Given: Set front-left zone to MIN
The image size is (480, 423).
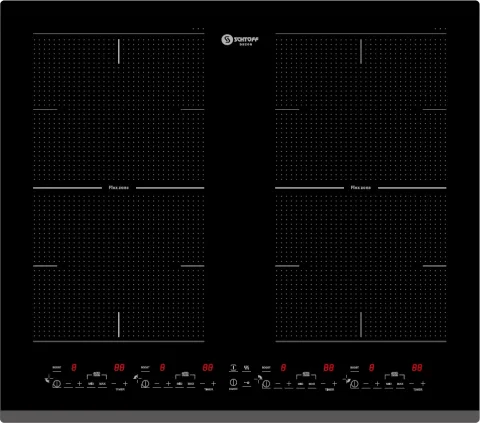Looking at the screenshot, I should coord(91,384).
